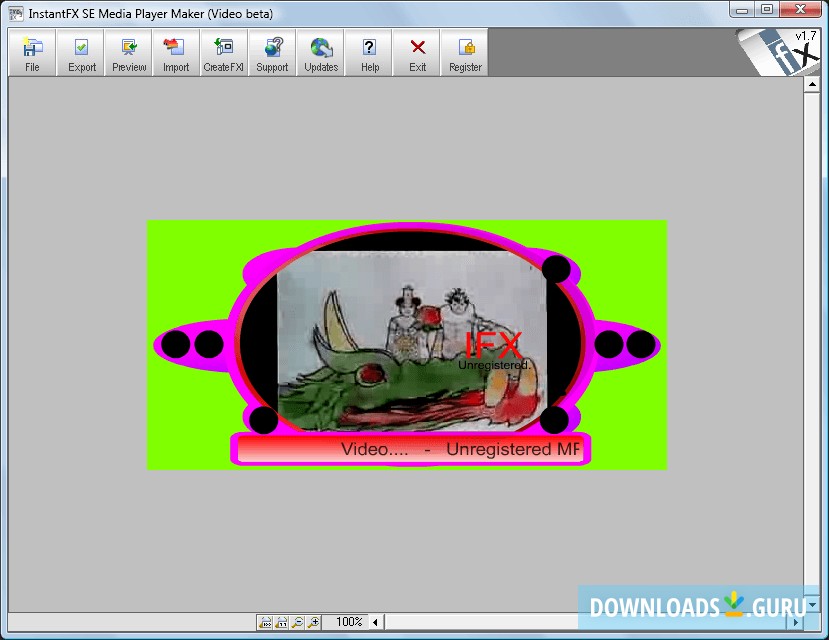
Task: Click the fit-to-window zoom icon
Action: tap(265, 622)
